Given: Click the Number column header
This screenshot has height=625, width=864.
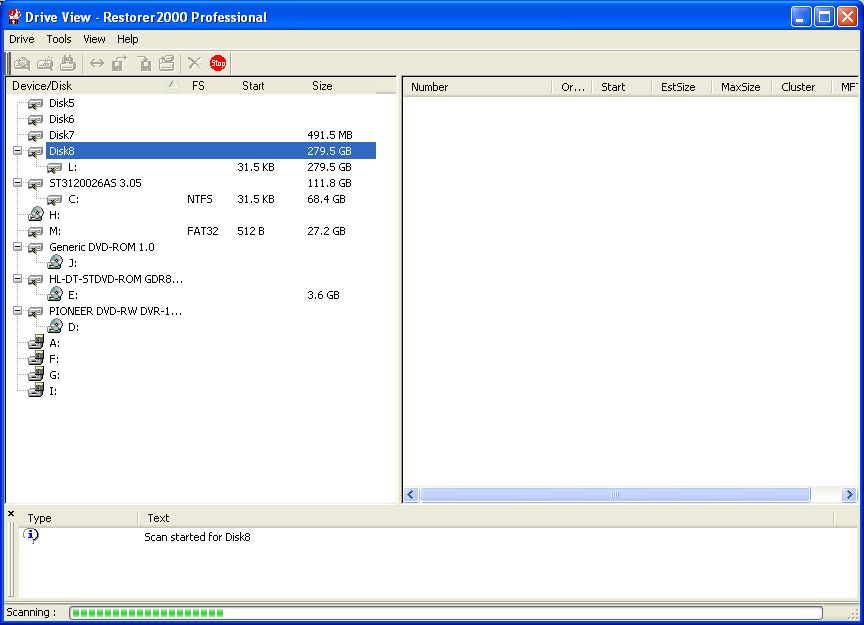Looking at the screenshot, I should click(x=477, y=87).
